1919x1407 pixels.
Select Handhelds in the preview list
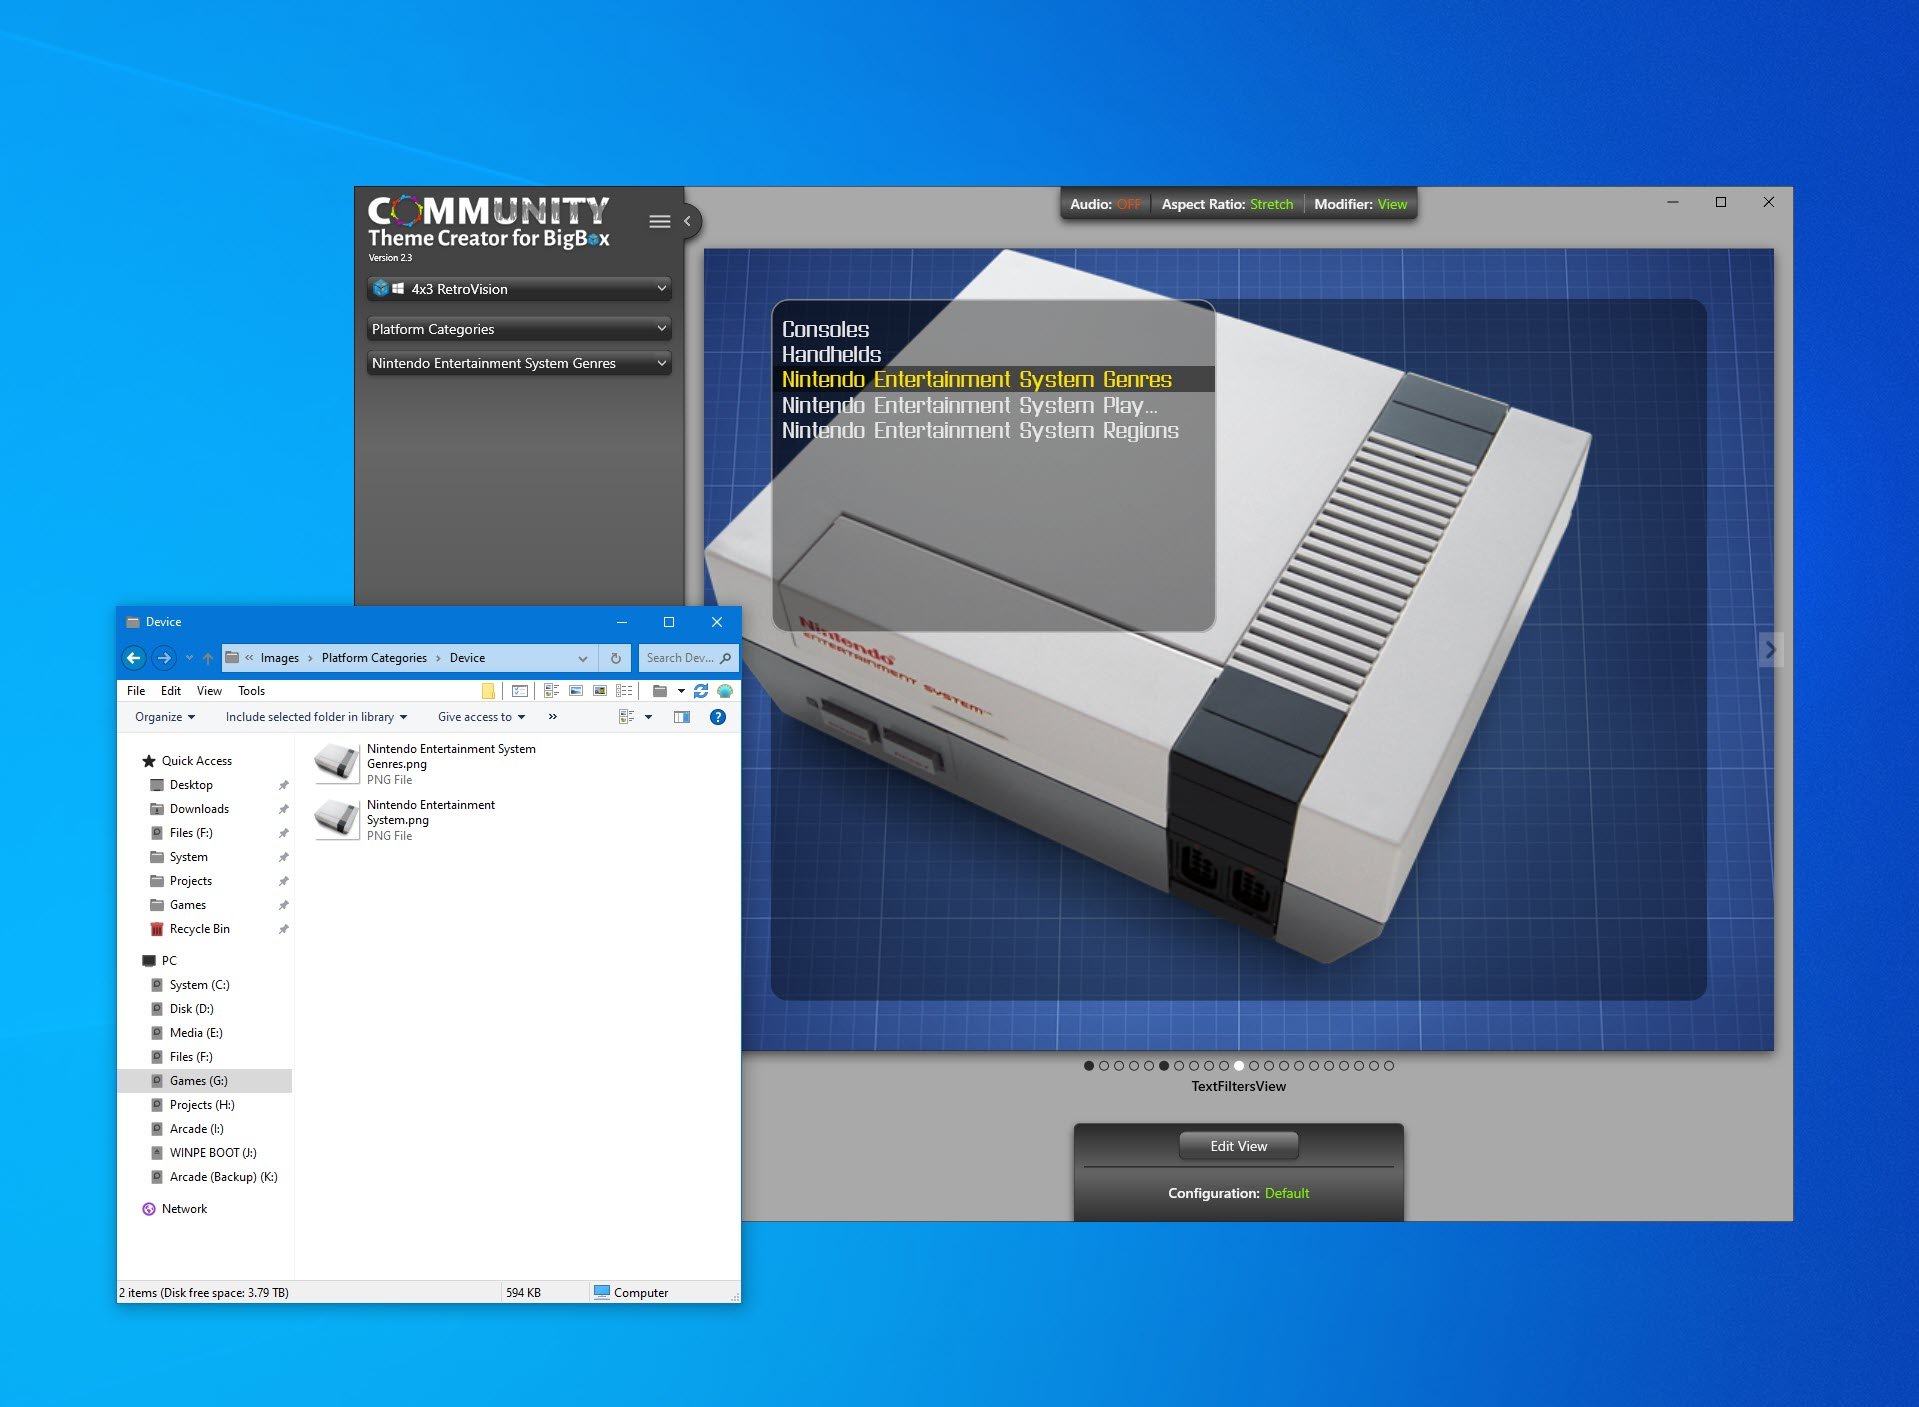831,354
